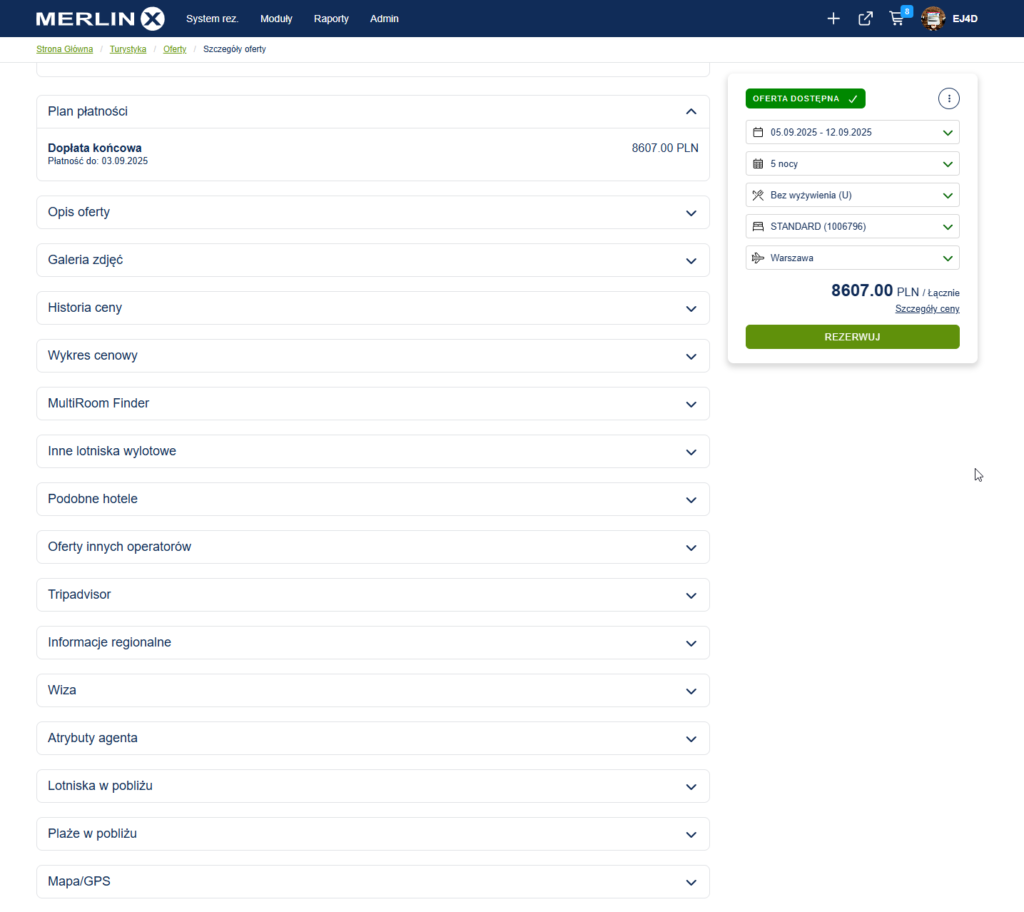Open the shopping cart icon
Screen dimensions: 1024x912
click(x=896, y=19)
